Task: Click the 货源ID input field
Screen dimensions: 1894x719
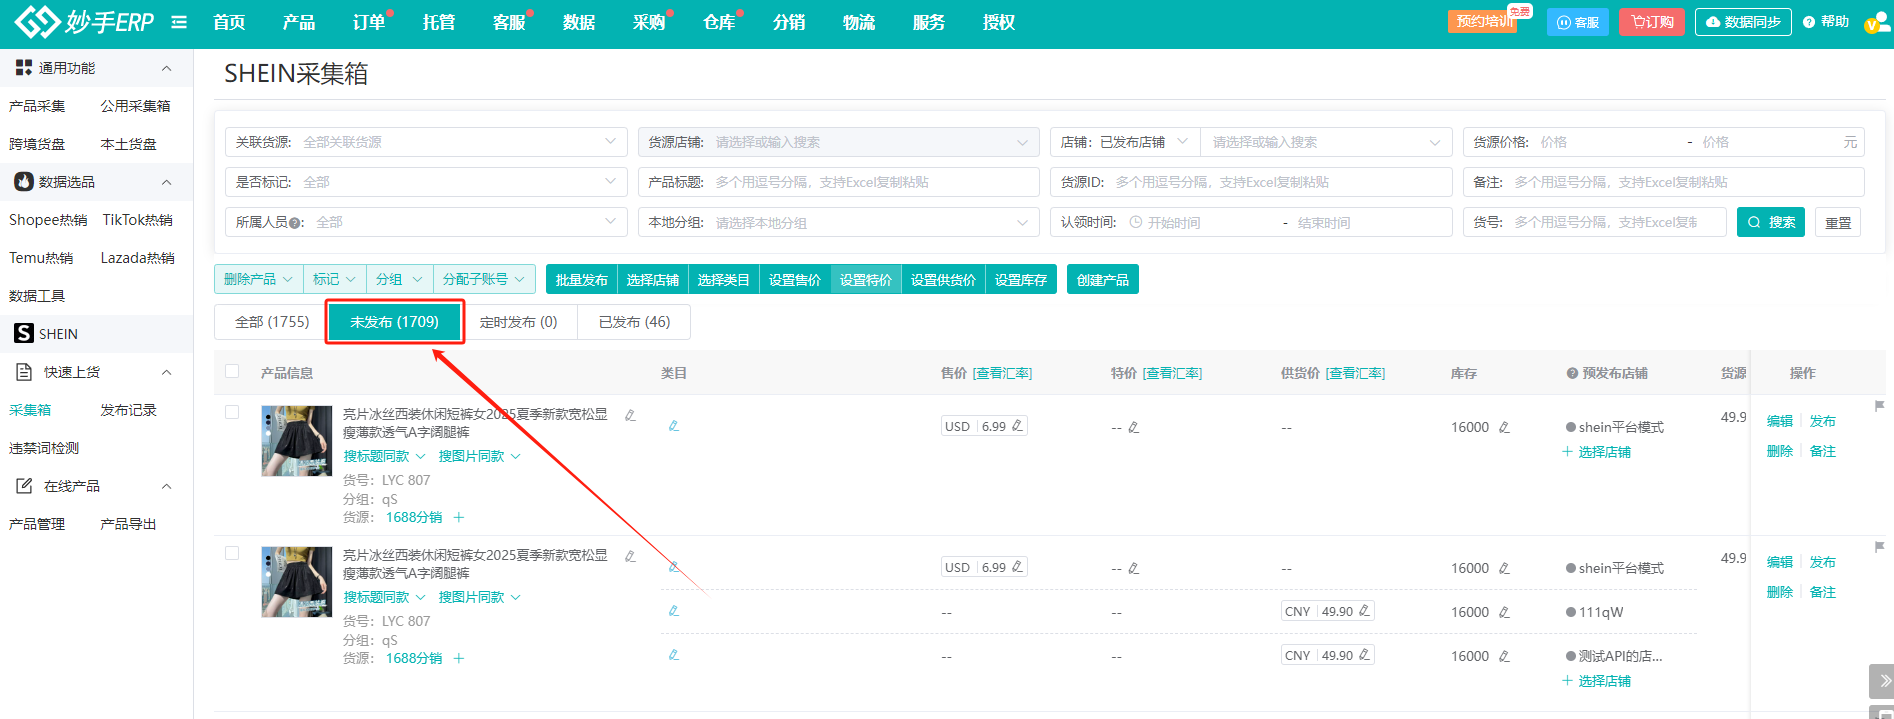Action: tap(1251, 182)
